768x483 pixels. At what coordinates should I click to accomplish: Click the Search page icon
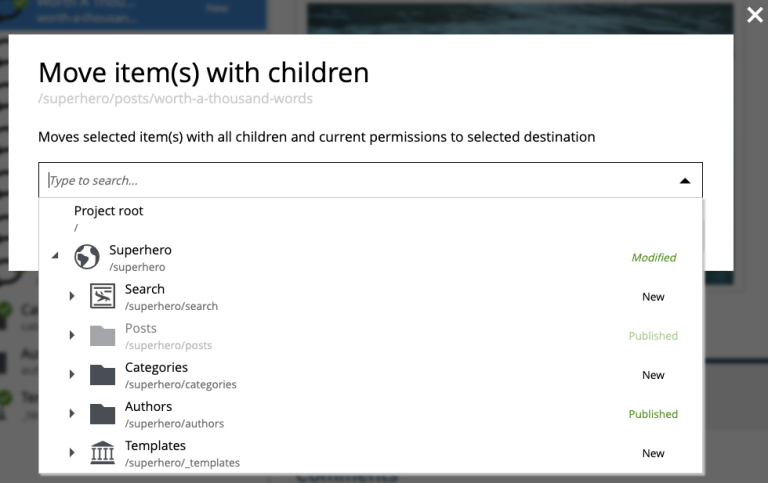coord(102,296)
